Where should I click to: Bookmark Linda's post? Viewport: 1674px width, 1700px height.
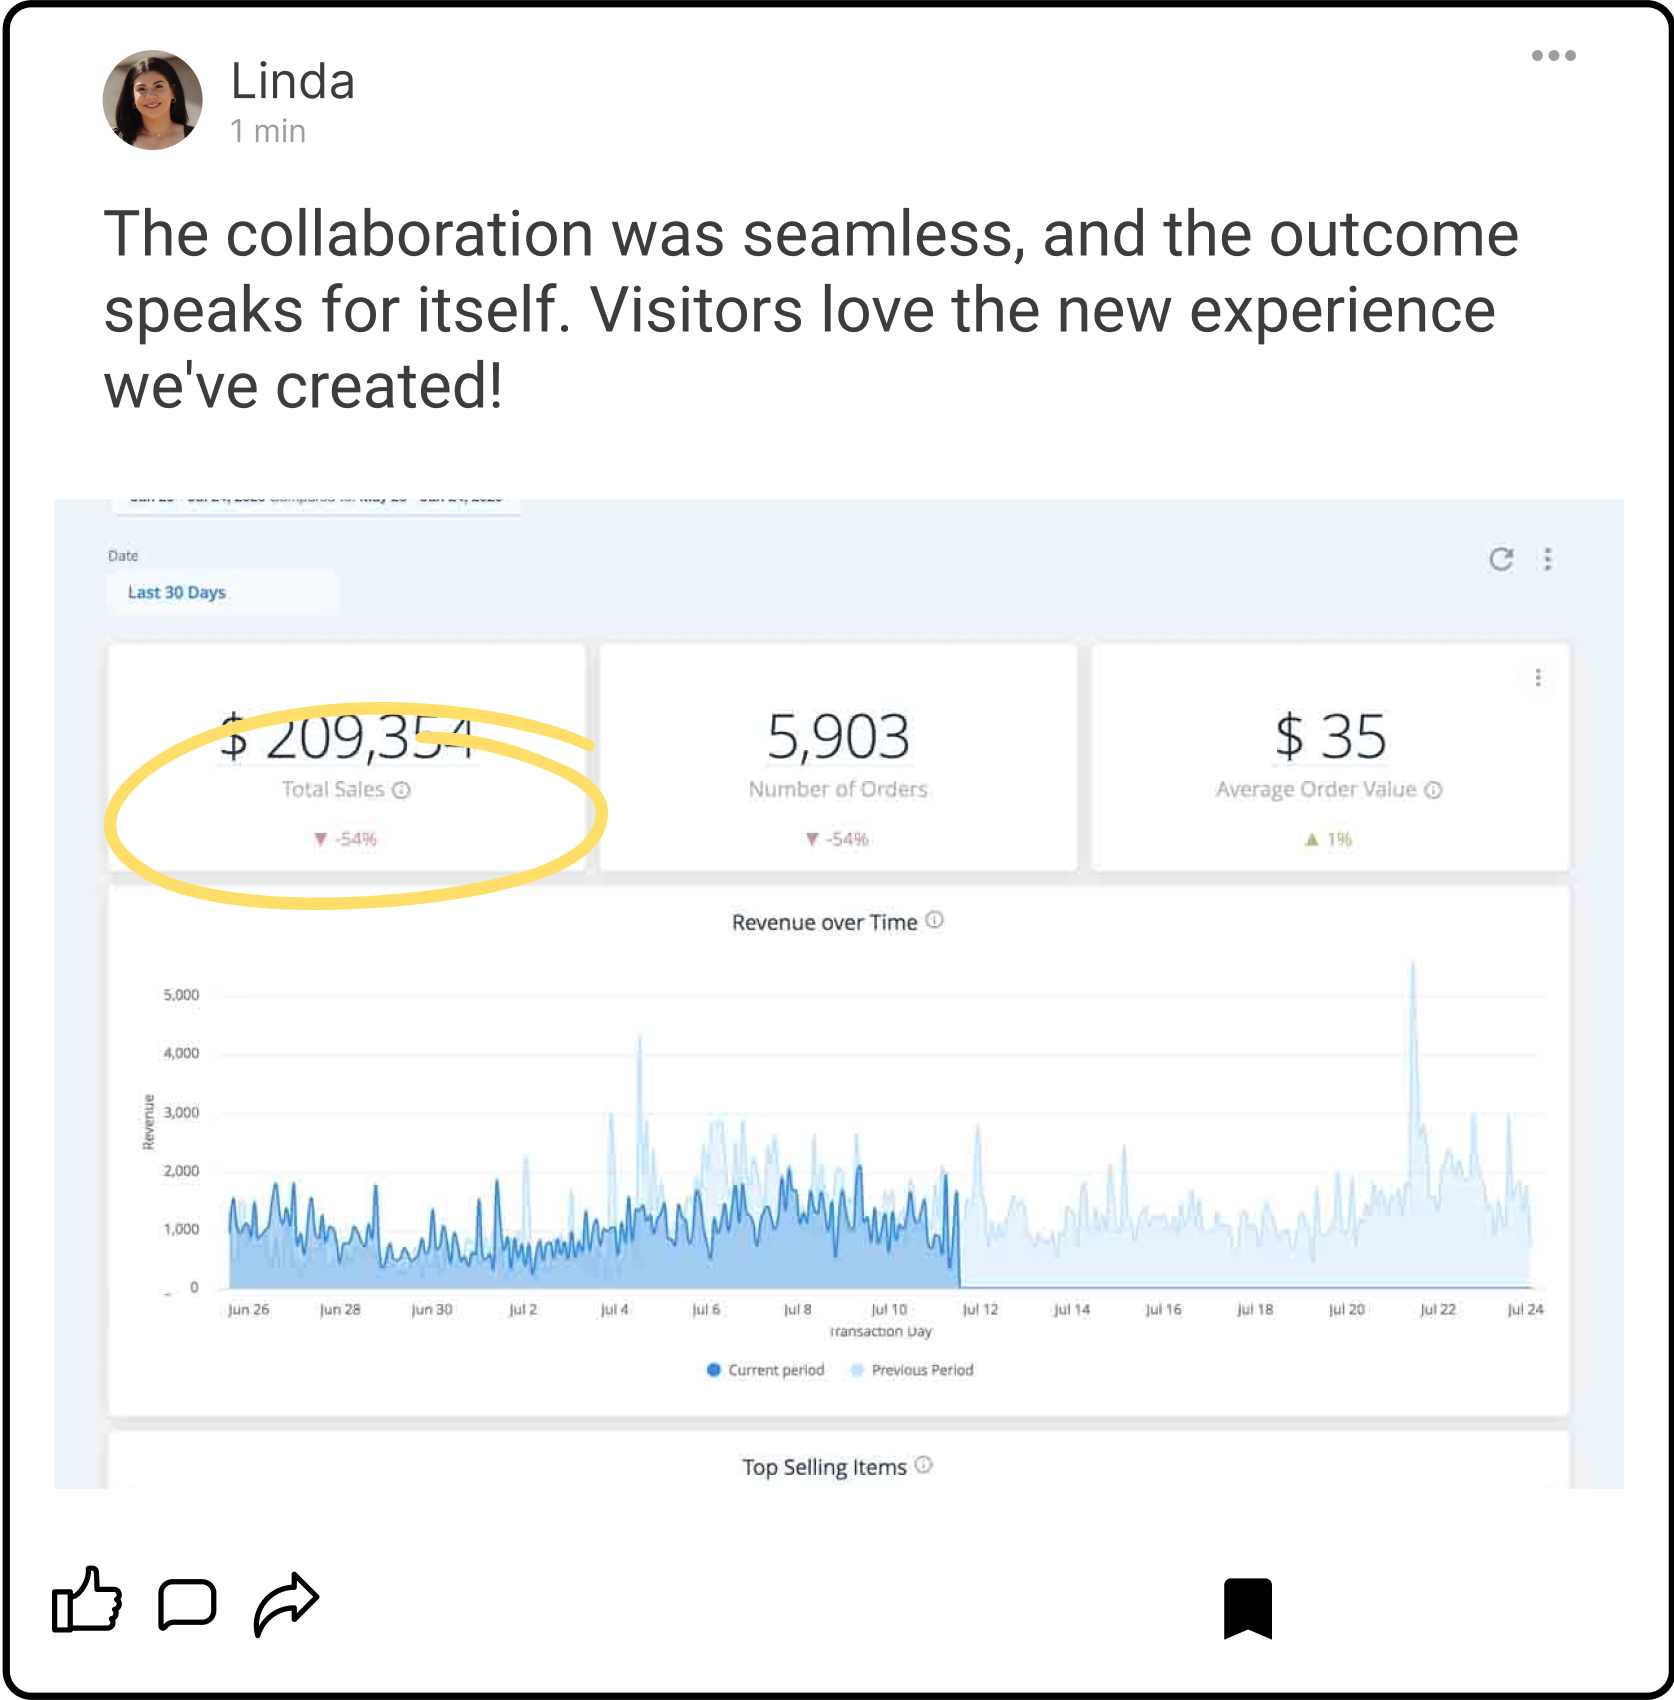coord(1247,1608)
